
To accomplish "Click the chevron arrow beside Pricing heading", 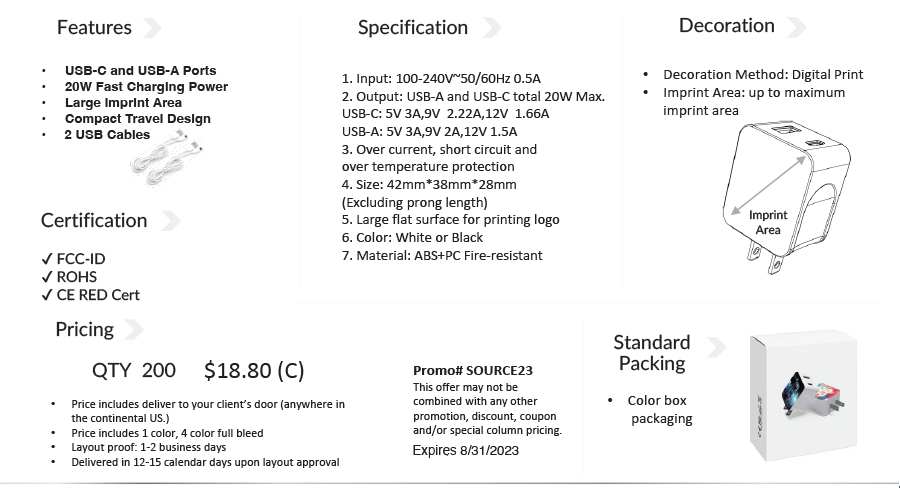I will [133, 329].
